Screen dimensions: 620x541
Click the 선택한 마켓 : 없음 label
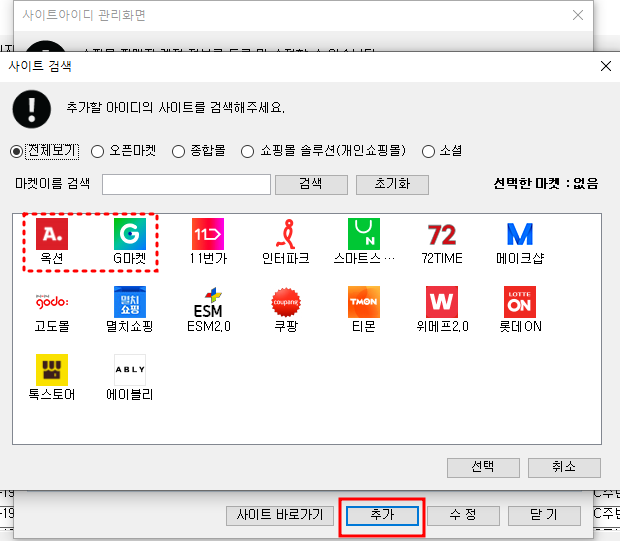[546, 183]
